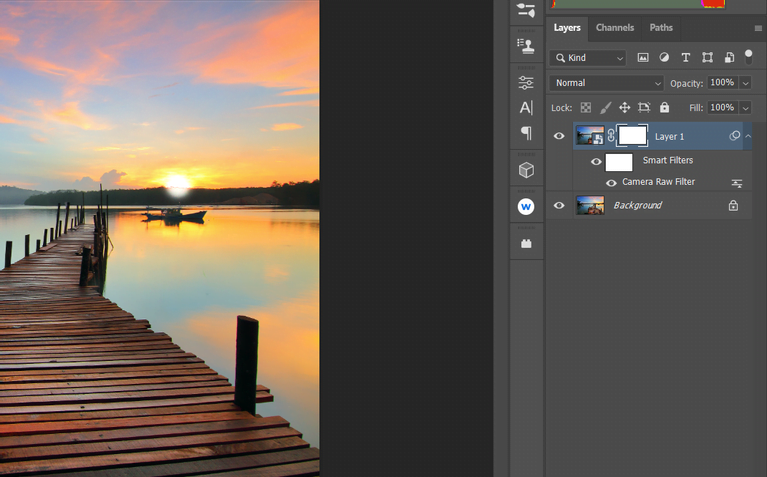The image size is (767, 477).
Task: Open the Adjustments panel icon
Action: [x=526, y=83]
